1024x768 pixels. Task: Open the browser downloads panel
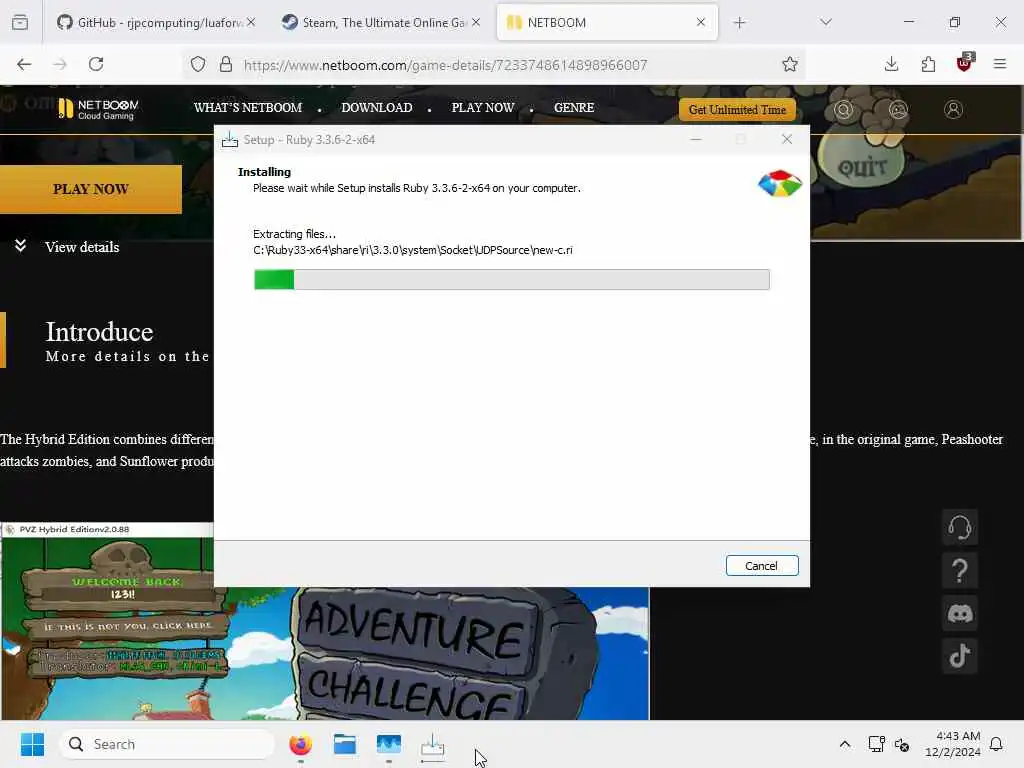pyautogui.click(x=891, y=64)
